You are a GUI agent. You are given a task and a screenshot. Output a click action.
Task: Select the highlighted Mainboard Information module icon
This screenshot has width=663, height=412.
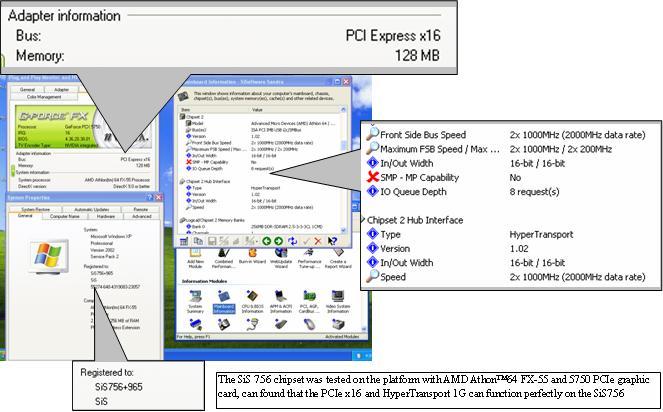click(224, 302)
